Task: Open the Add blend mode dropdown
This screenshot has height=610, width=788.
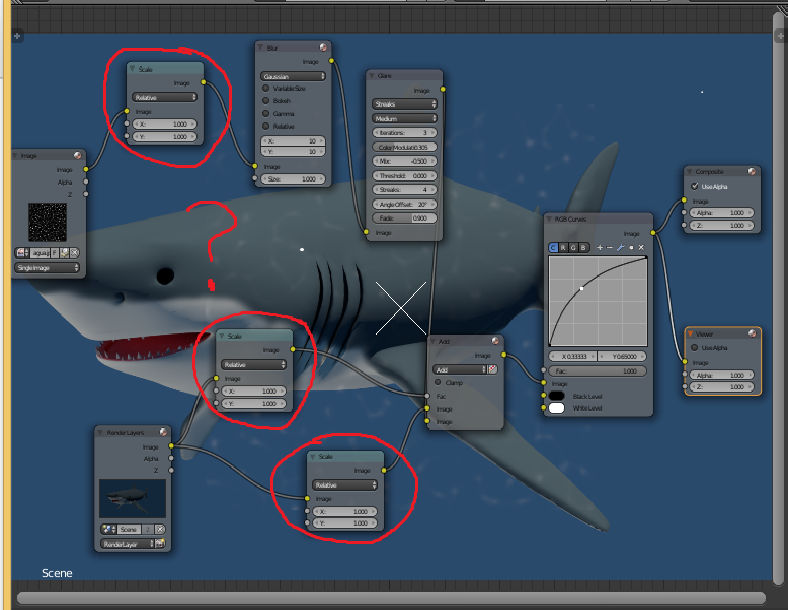Action: [459, 370]
